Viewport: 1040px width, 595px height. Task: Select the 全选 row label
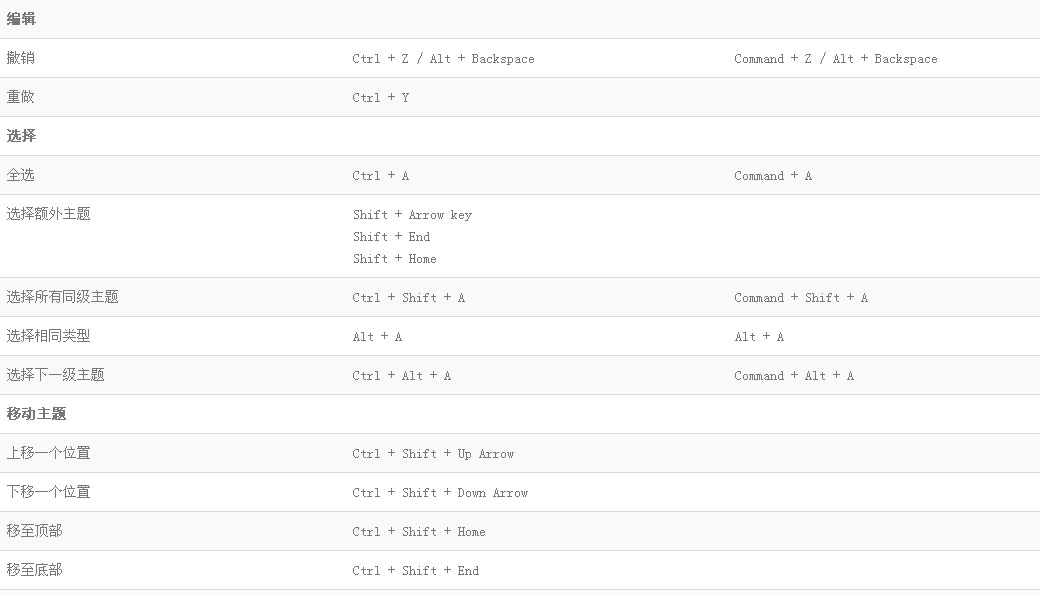21,174
